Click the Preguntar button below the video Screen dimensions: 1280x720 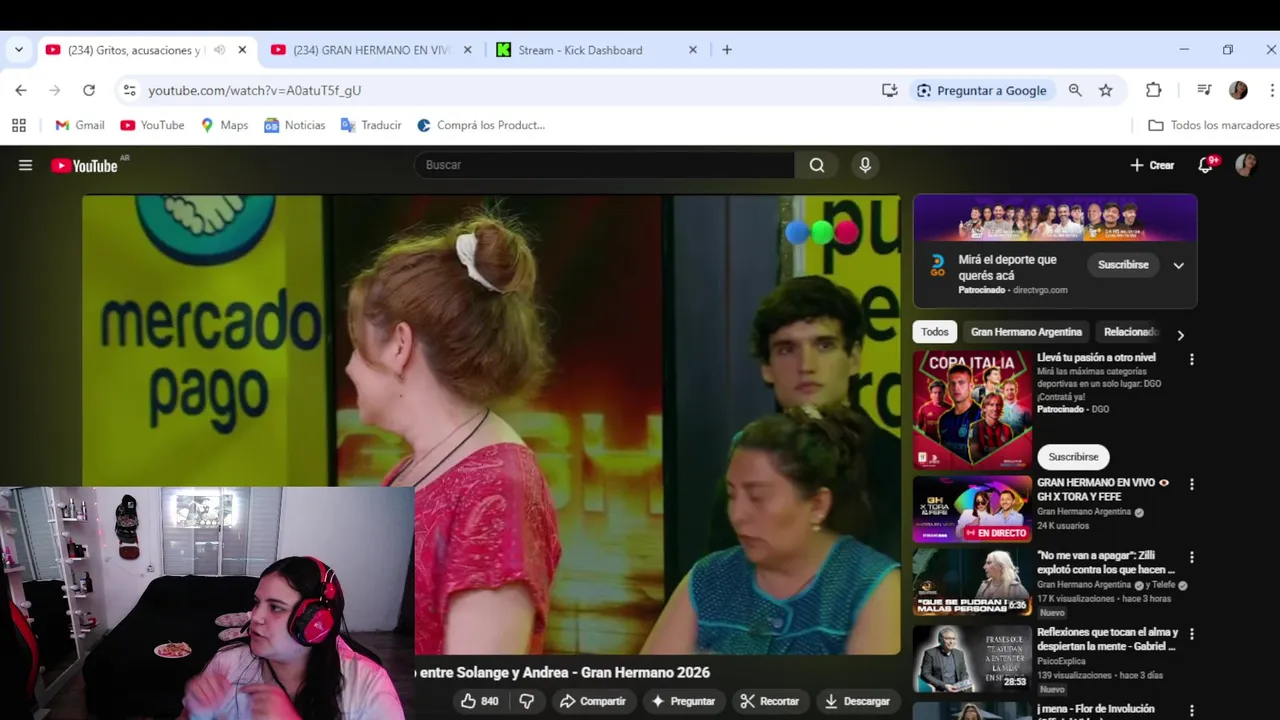pyautogui.click(x=683, y=701)
